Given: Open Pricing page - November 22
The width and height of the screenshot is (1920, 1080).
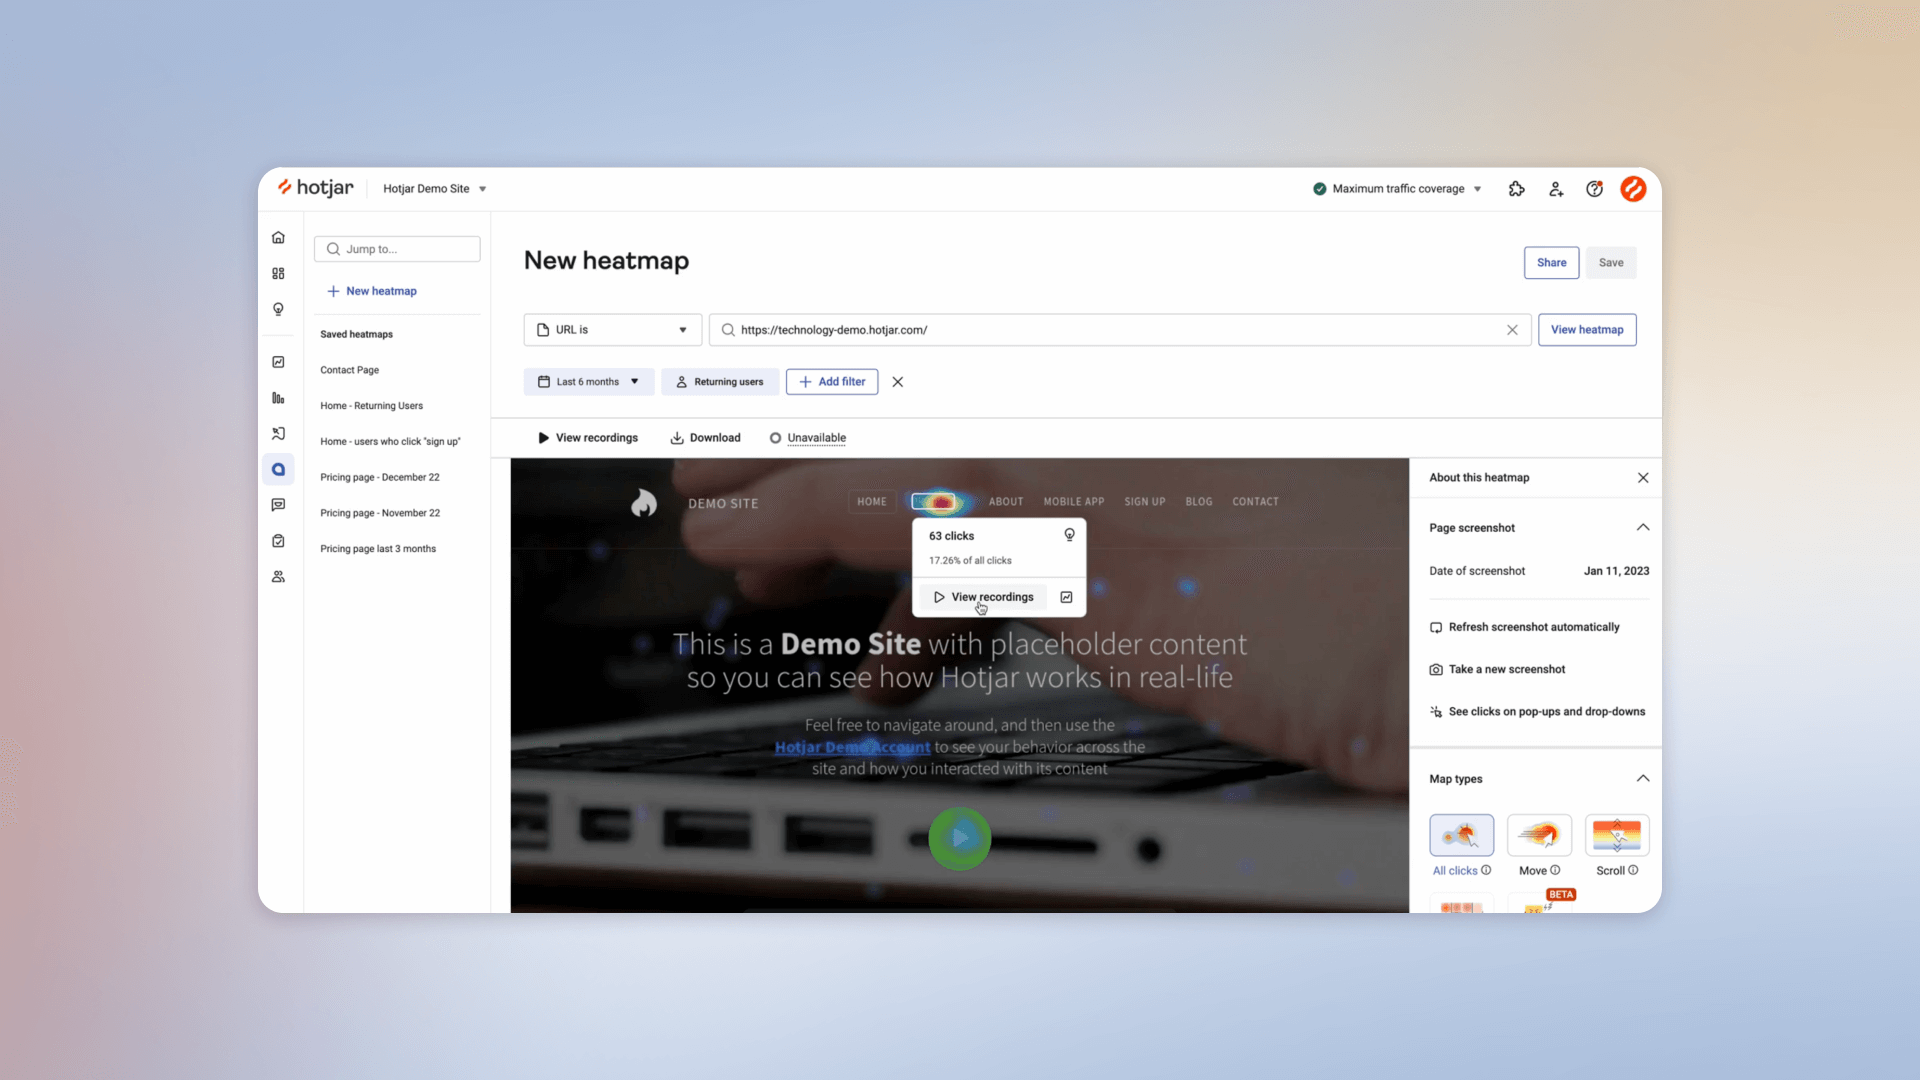Looking at the screenshot, I should click(x=380, y=513).
